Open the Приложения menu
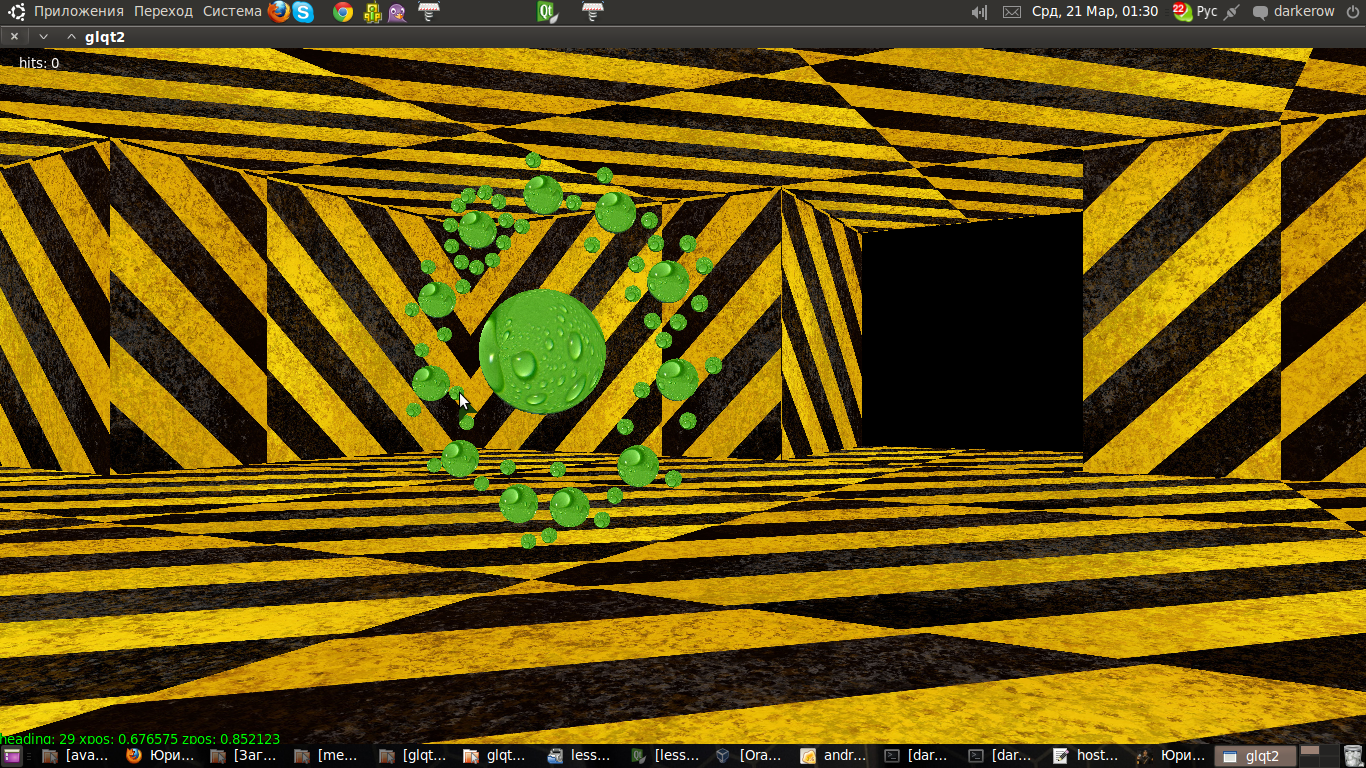 pos(79,12)
